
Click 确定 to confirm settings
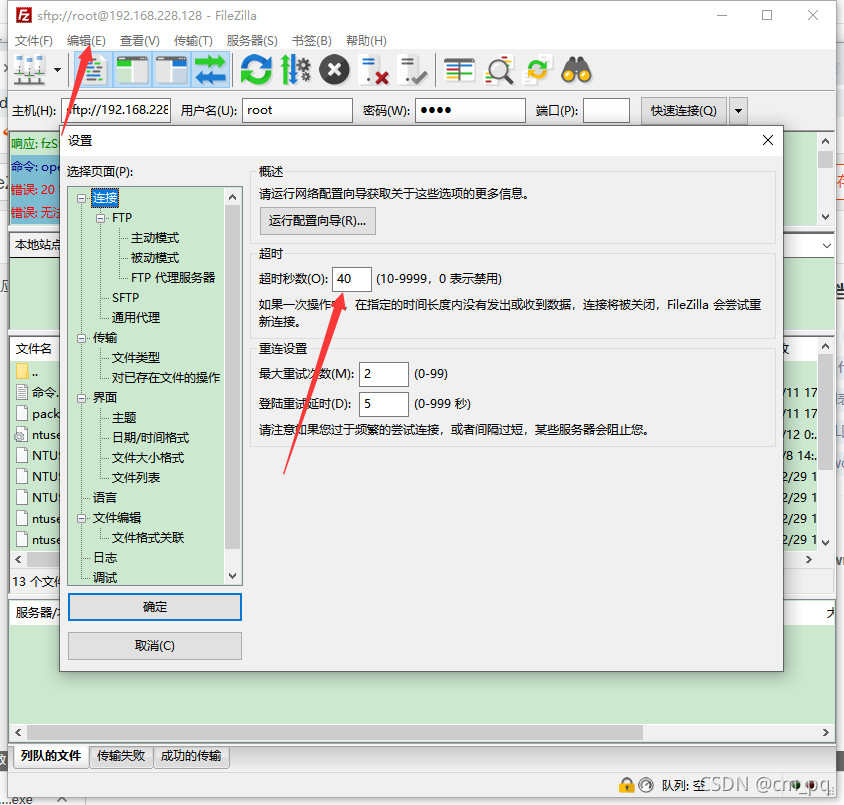click(155, 607)
